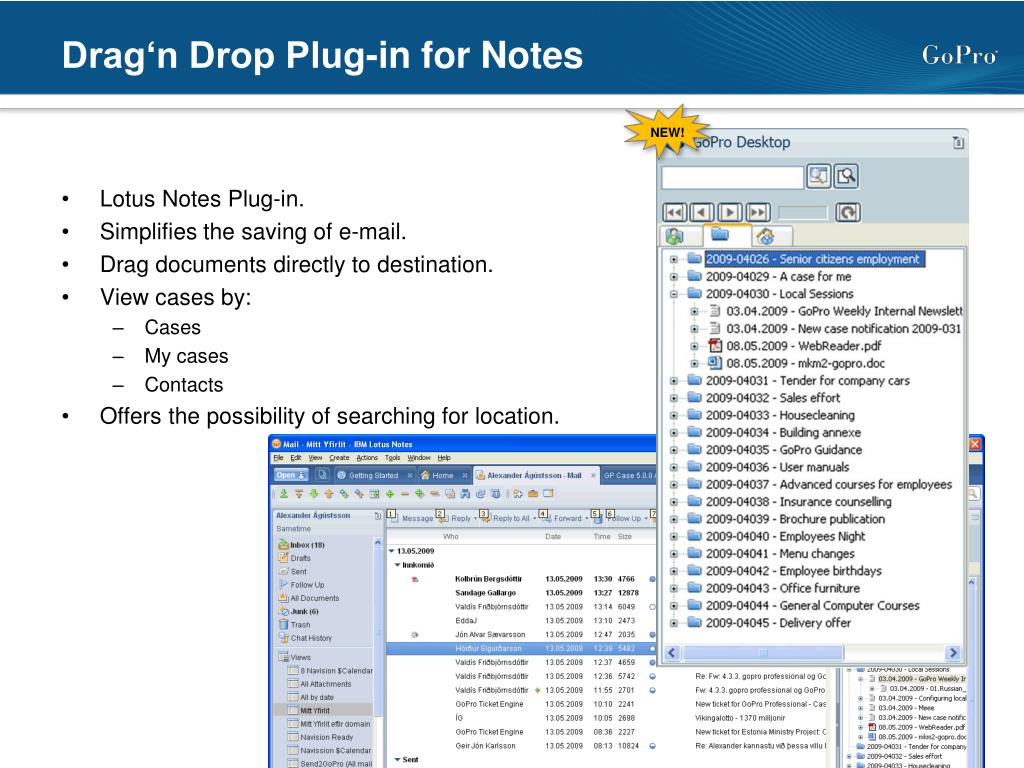Viewport: 1024px width, 768px height.
Task: Click the GoPro Desktop search input field
Action: point(733,177)
